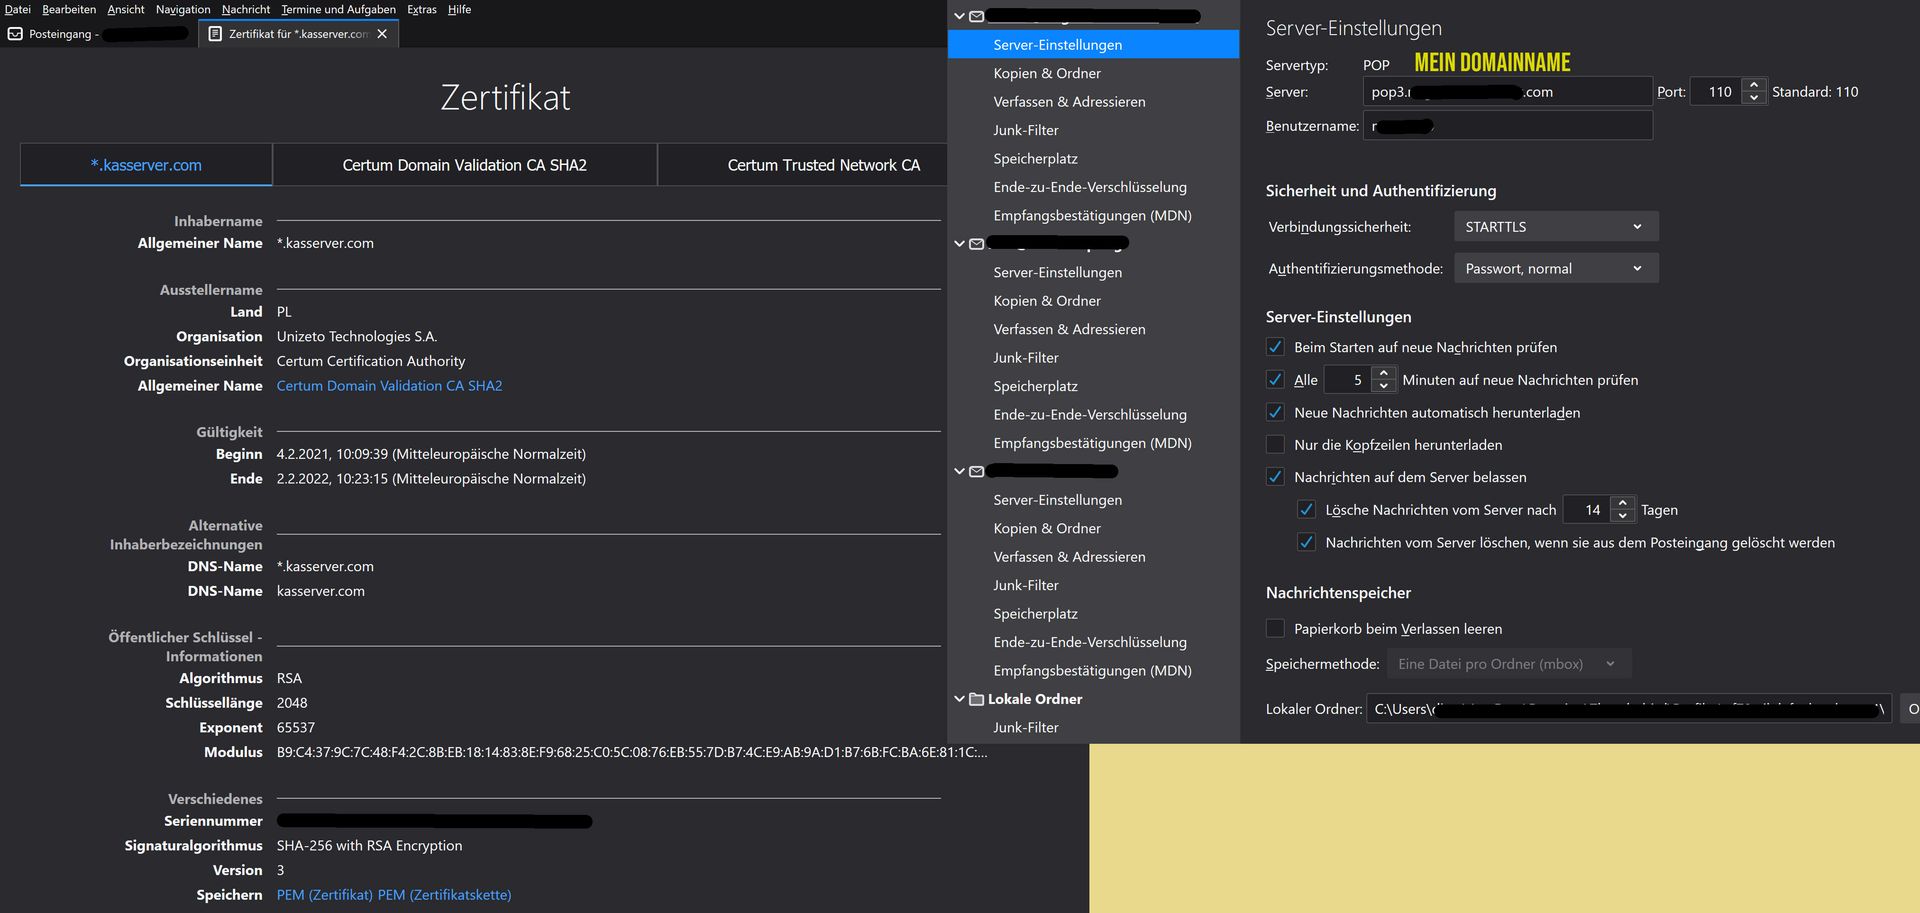Decrease days-to-delete value with down arrow
This screenshot has height=913, width=1920.
1623,516
